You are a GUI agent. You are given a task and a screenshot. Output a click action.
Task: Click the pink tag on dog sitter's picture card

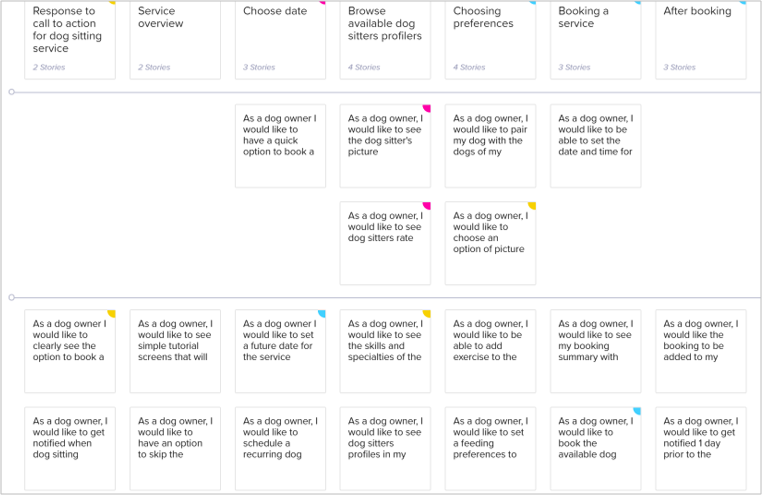tap(427, 108)
